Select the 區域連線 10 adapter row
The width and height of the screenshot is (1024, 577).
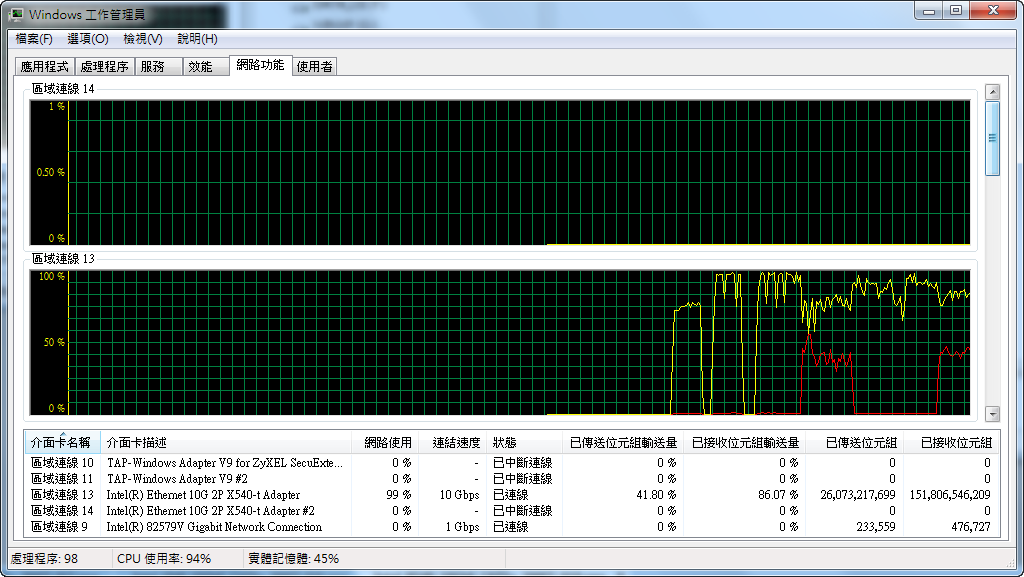point(512,463)
